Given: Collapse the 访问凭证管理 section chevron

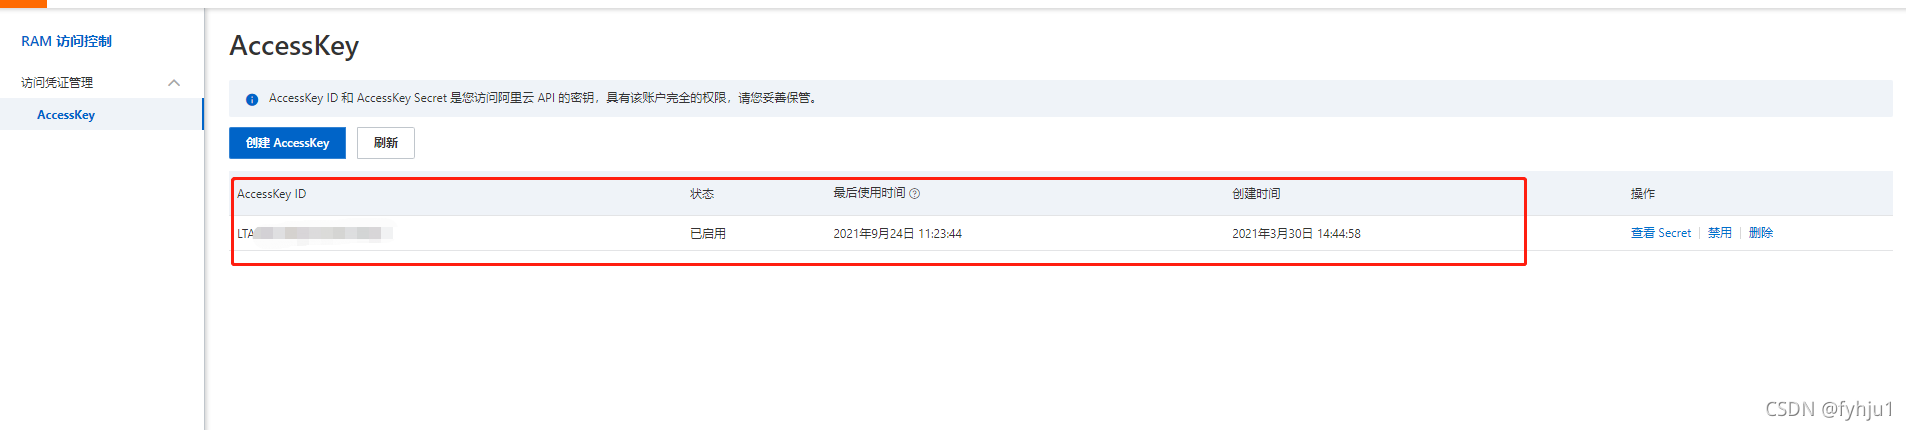Looking at the screenshot, I should tap(174, 83).
